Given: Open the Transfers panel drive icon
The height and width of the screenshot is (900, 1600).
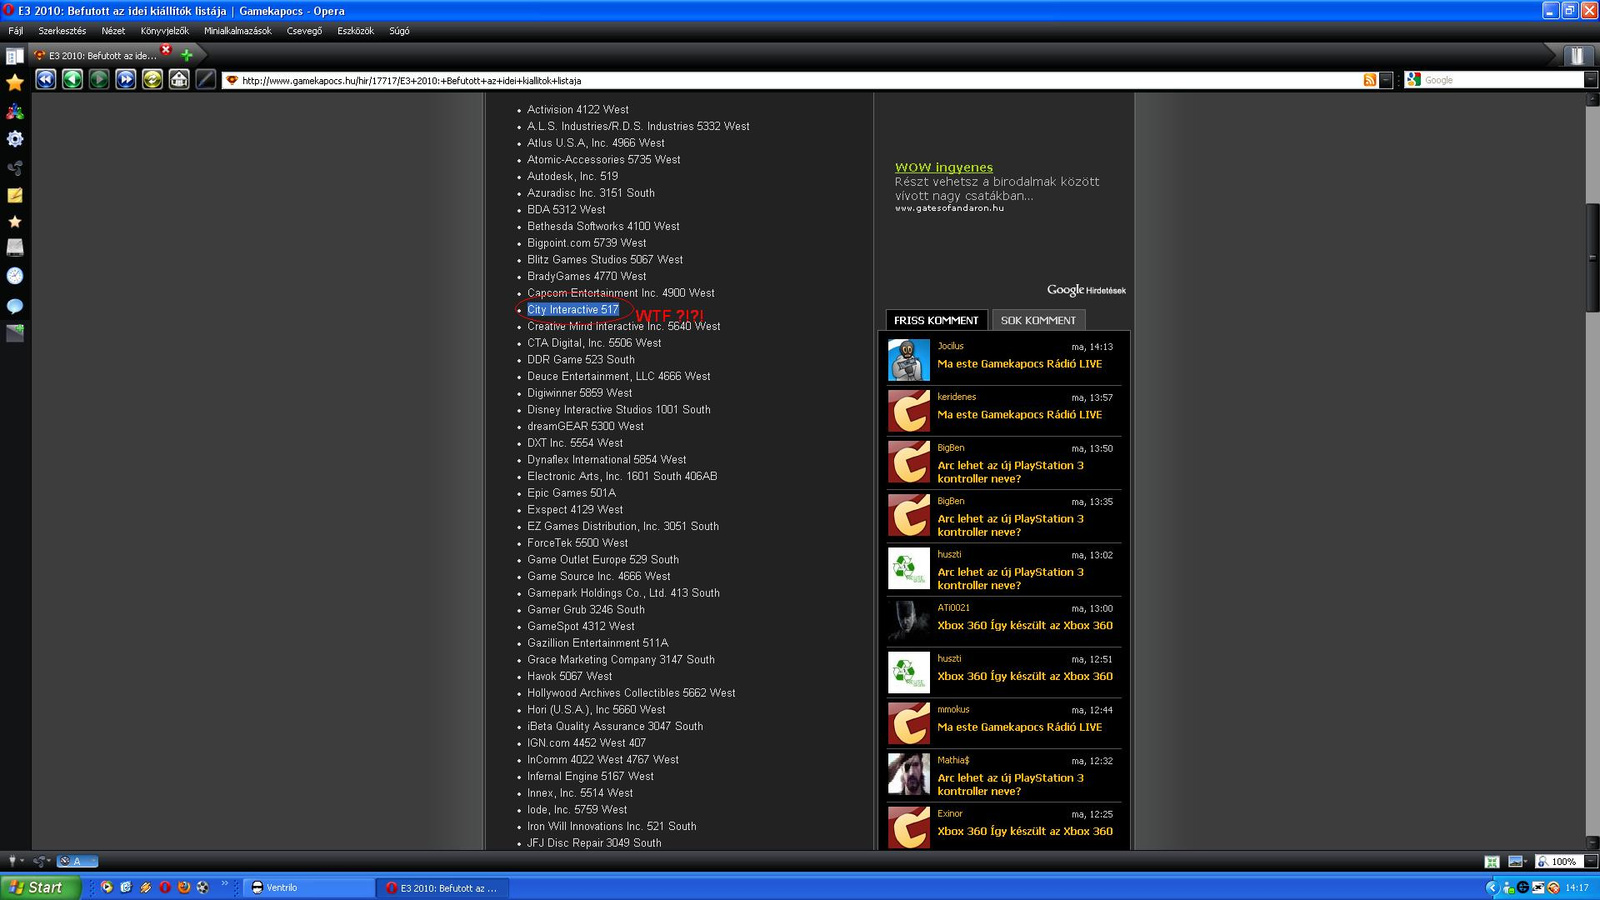Looking at the screenshot, I should [x=15, y=247].
